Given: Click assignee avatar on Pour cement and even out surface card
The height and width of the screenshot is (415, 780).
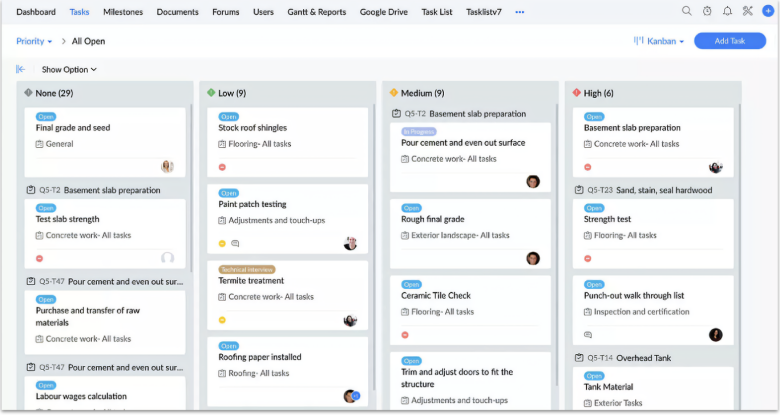Looking at the screenshot, I should 533,182.
